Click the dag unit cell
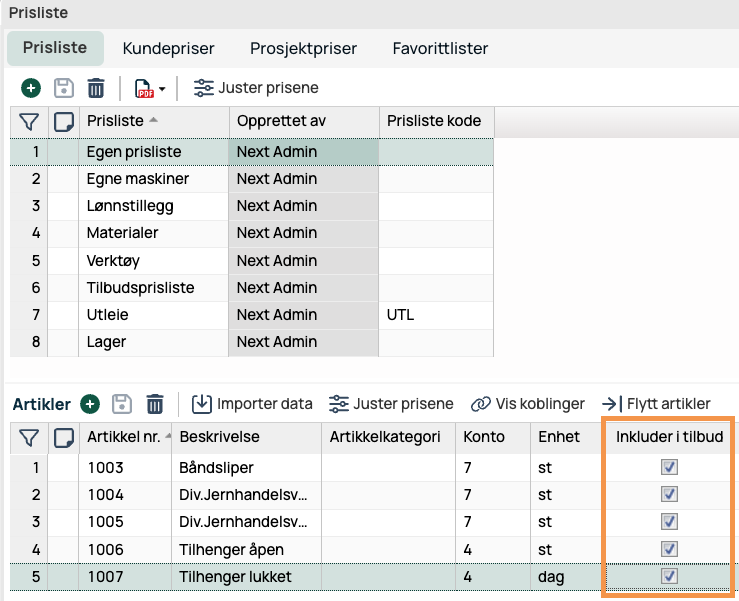 568,576
